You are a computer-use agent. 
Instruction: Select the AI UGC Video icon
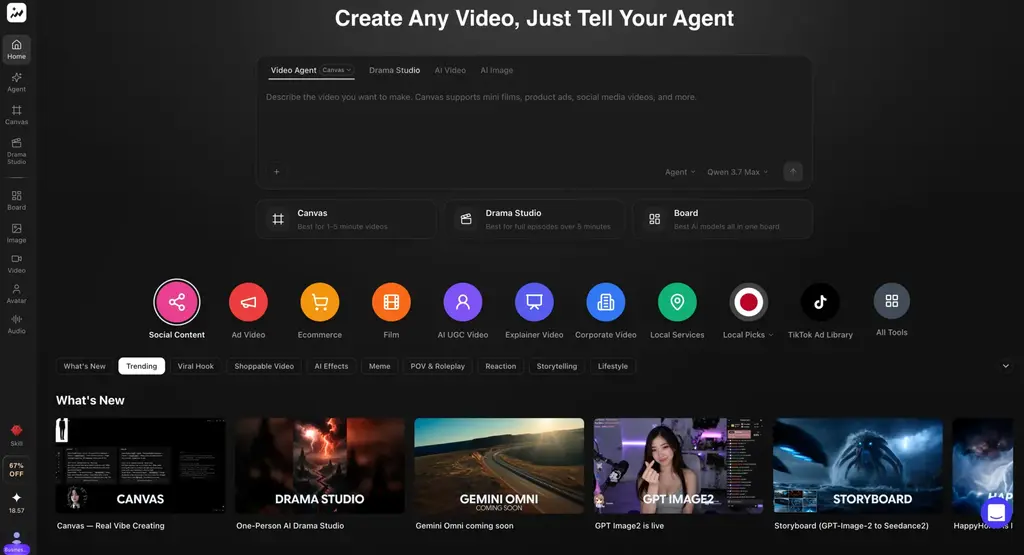[462, 302]
